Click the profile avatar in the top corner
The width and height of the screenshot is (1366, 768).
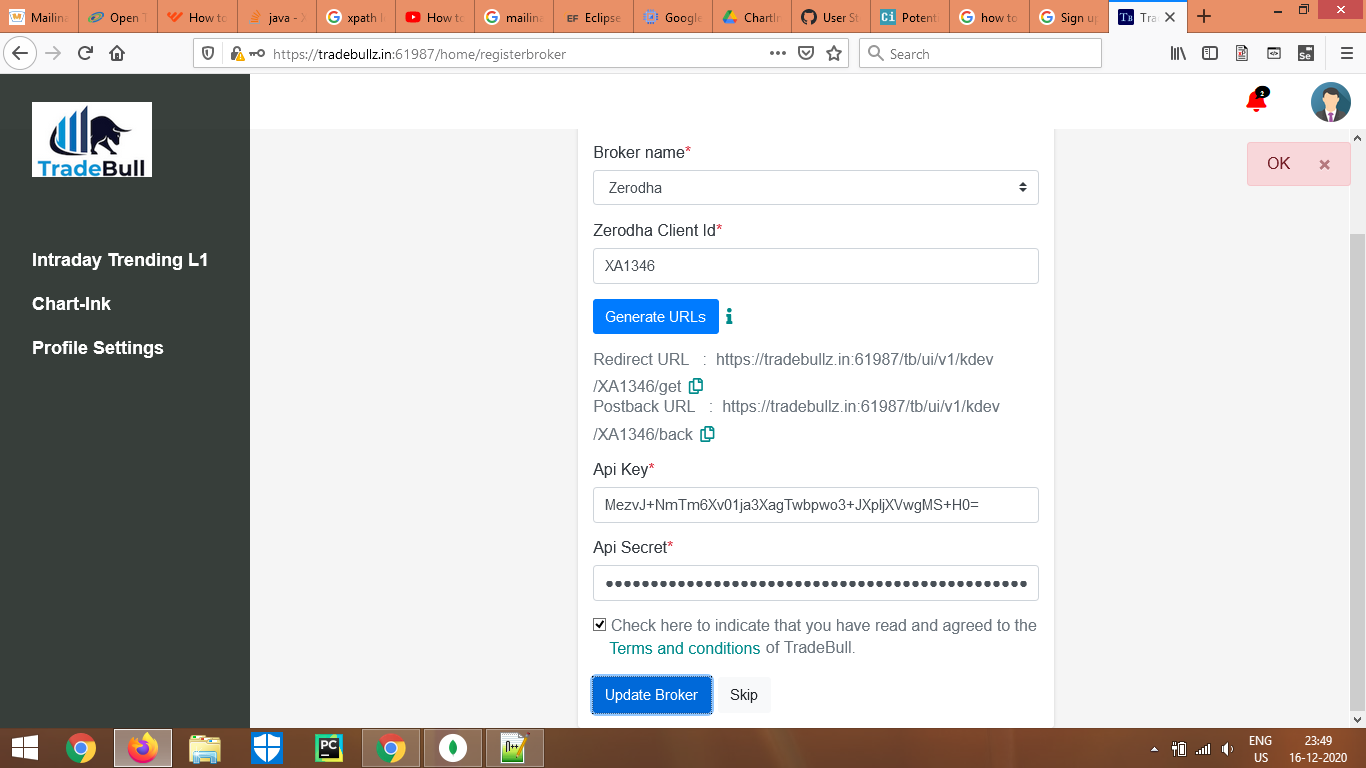click(x=1330, y=102)
